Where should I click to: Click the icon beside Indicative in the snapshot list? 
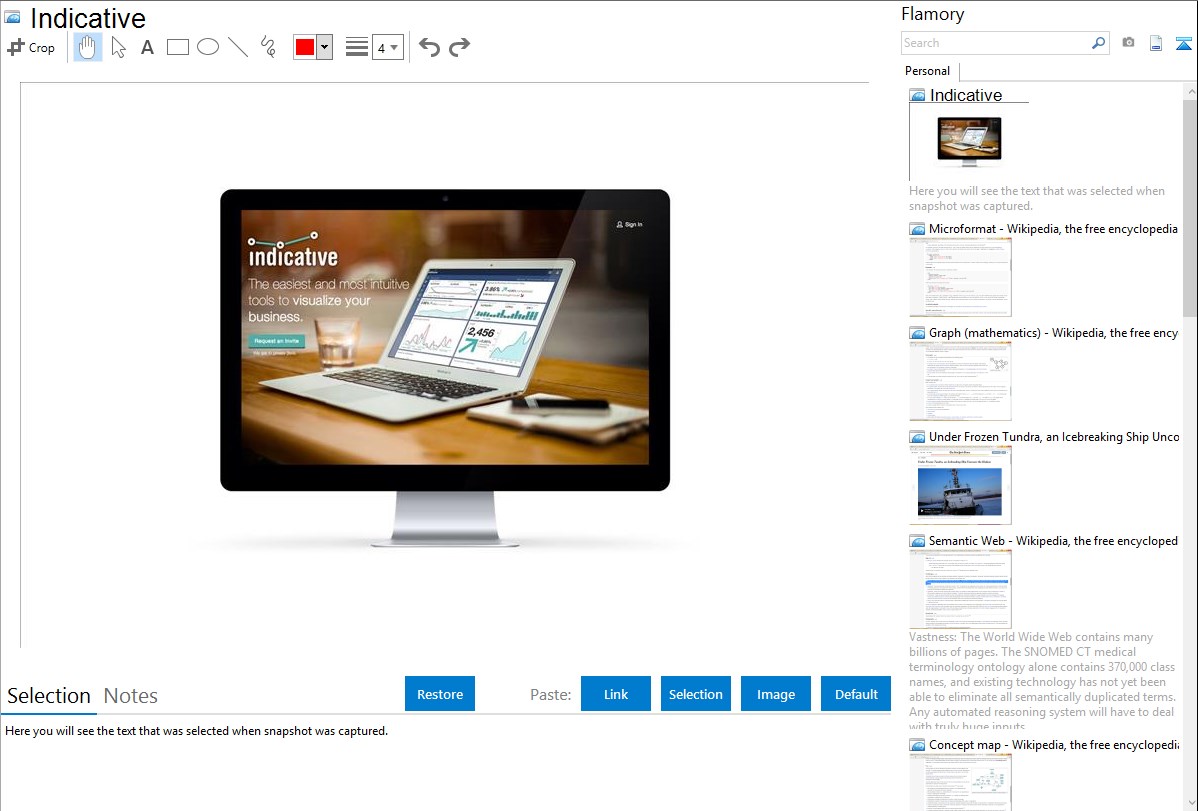point(917,96)
